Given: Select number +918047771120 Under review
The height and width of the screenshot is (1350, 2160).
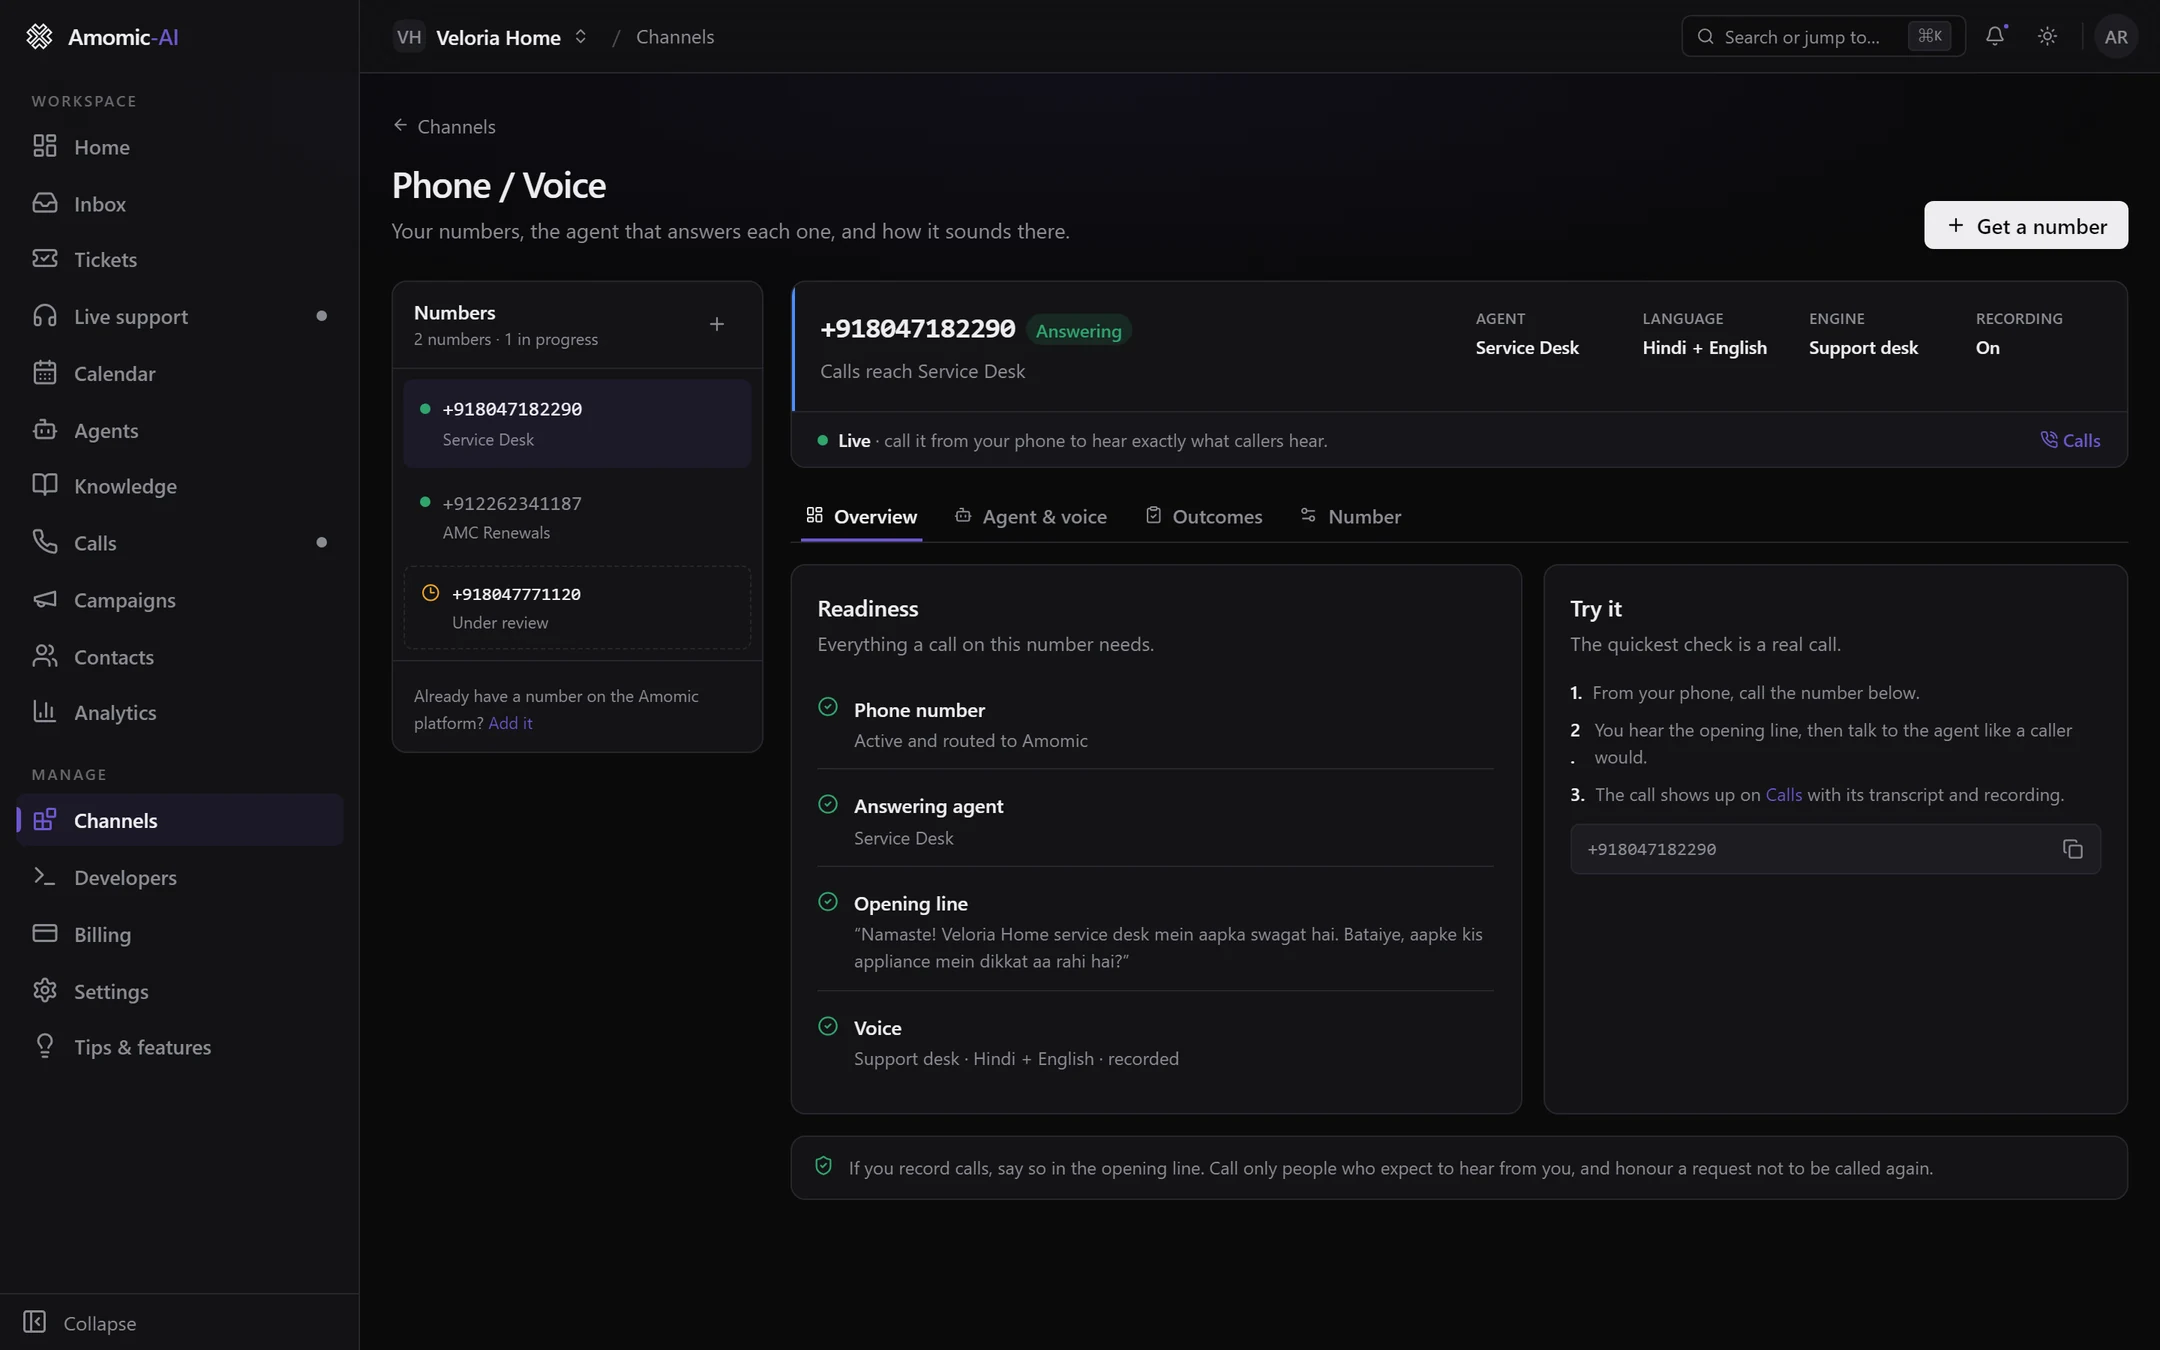Looking at the screenshot, I should pyautogui.click(x=577, y=607).
